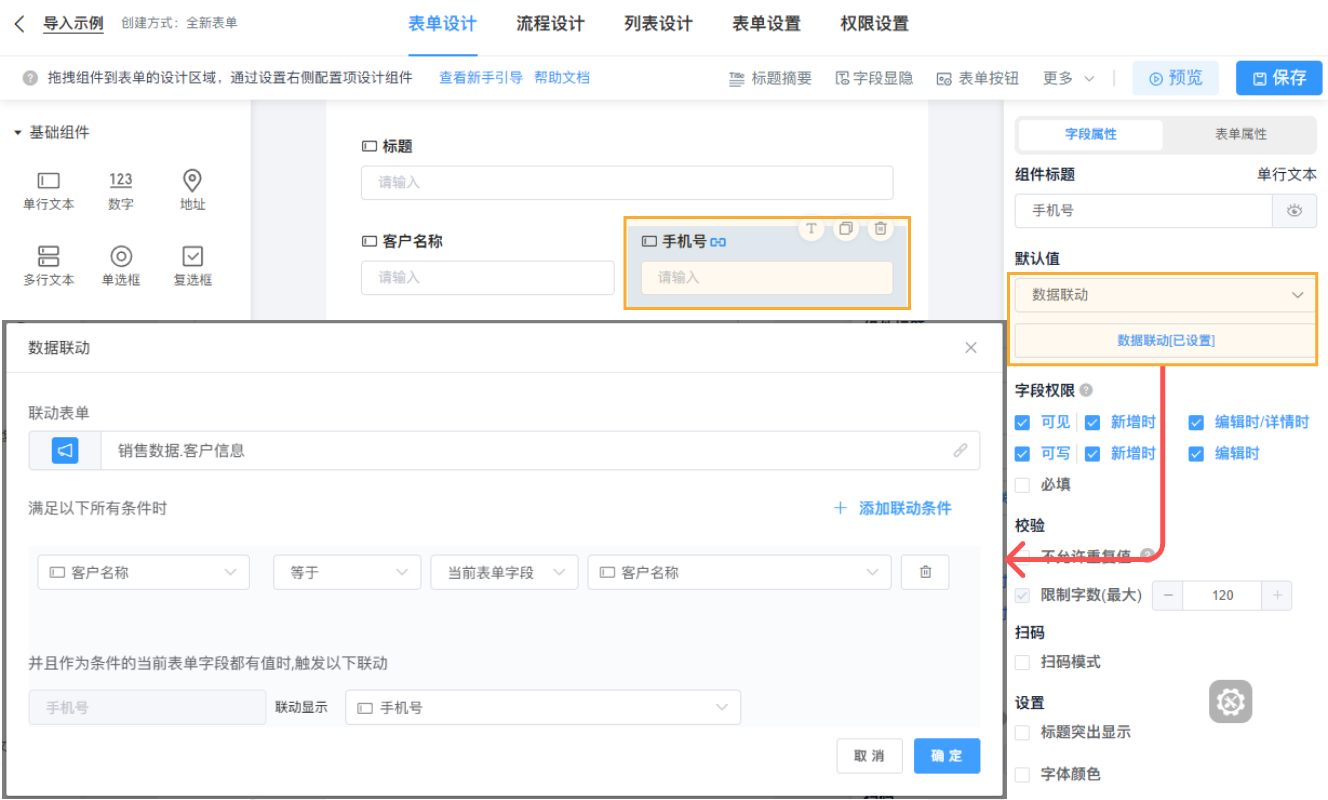Open the 等于 operator dropdown in the dialog
This screenshot has height=800, width=1328.
[x=347, y=572]
